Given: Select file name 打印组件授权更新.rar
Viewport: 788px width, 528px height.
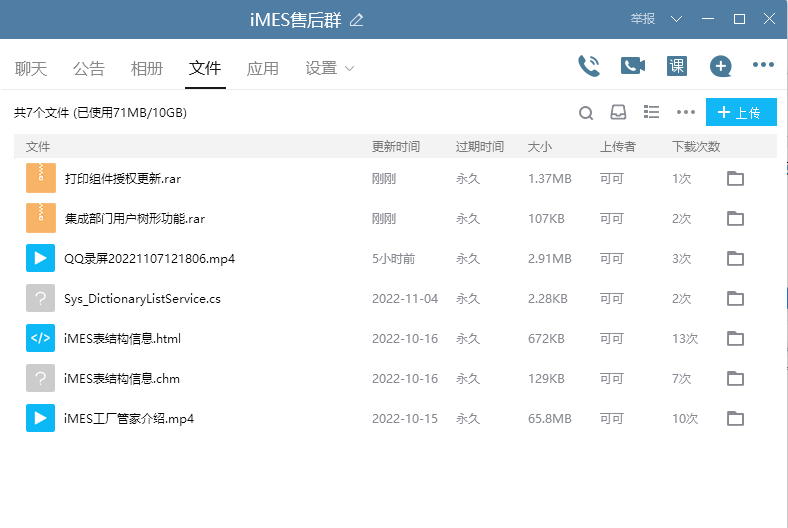Looking at the screenshot, I should point(123,178).
